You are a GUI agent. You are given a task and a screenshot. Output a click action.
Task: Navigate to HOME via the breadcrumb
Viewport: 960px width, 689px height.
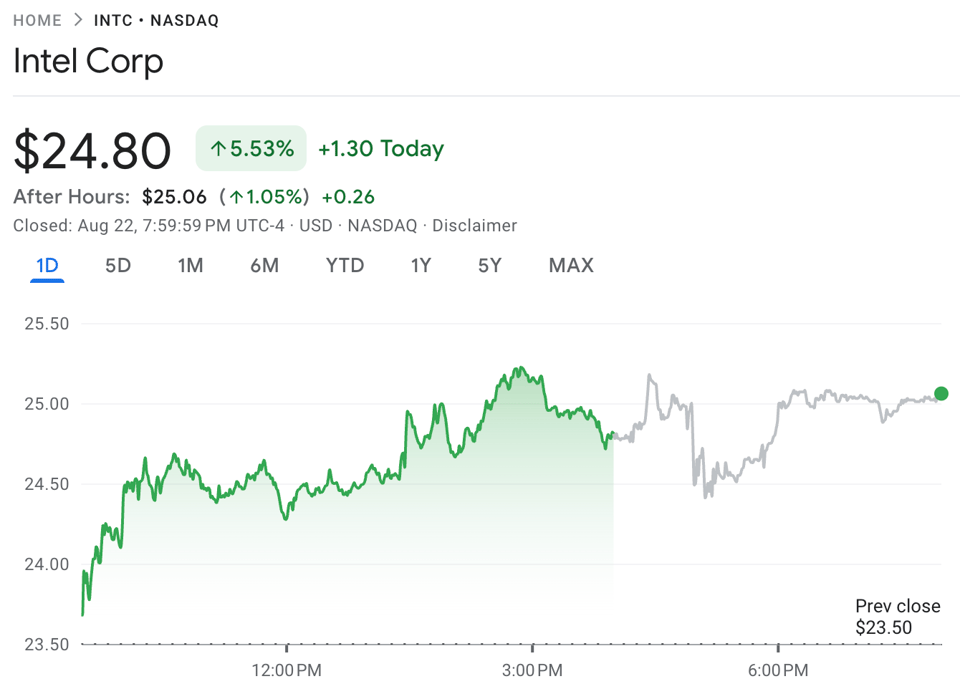click(37, 19)
